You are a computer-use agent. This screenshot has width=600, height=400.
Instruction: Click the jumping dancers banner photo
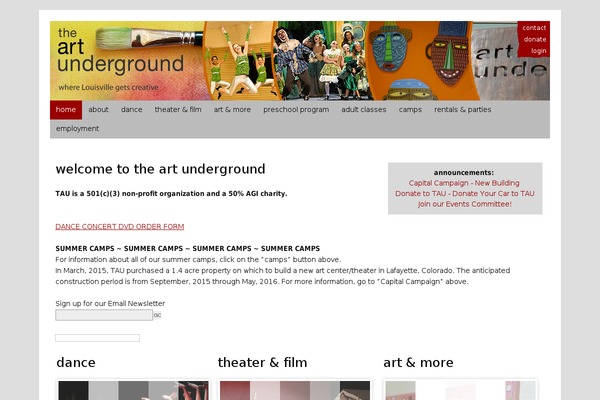tap(239, 60)
